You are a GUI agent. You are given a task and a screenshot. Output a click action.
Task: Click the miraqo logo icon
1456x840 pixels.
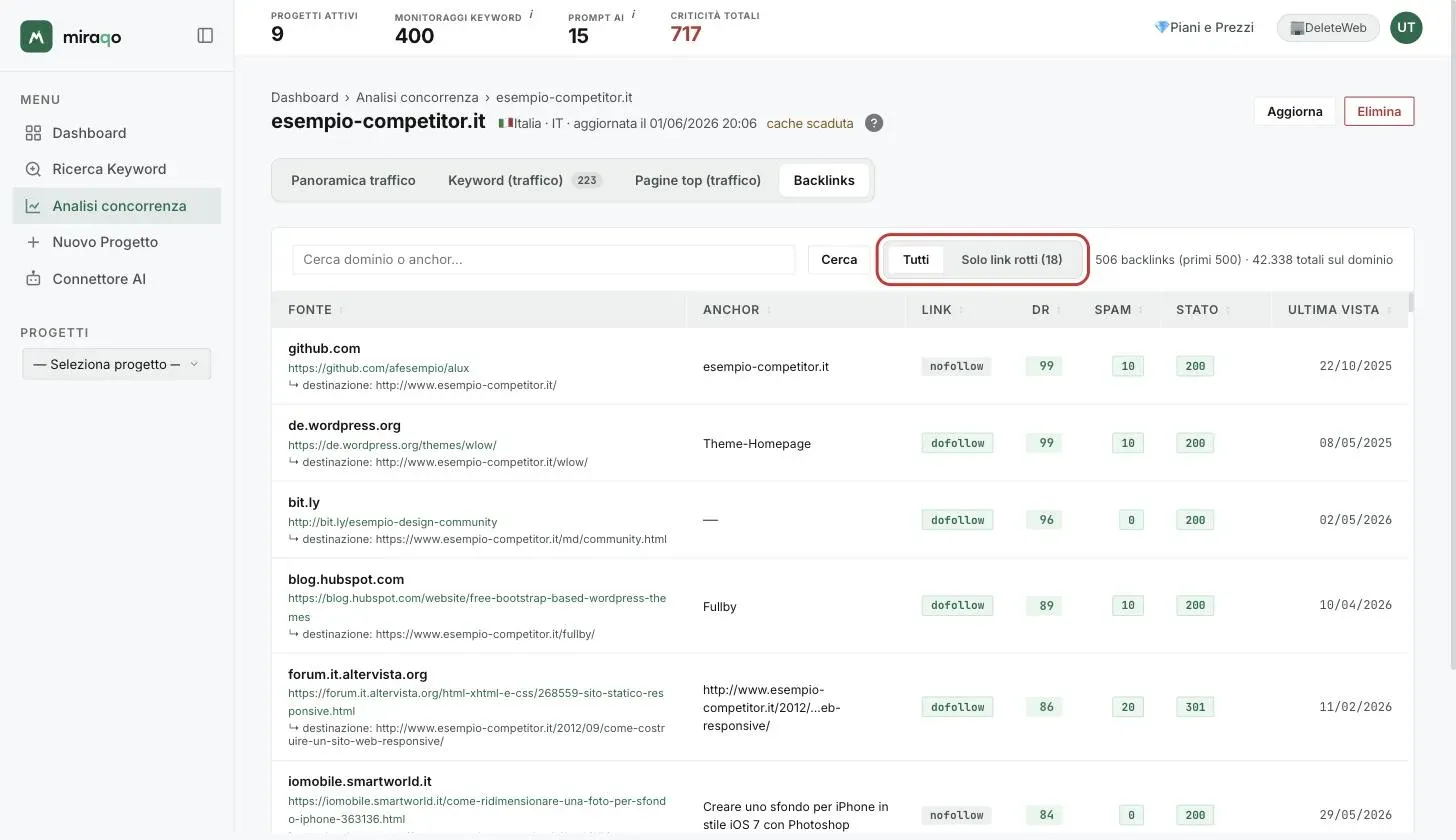click(x=36, y=36)
